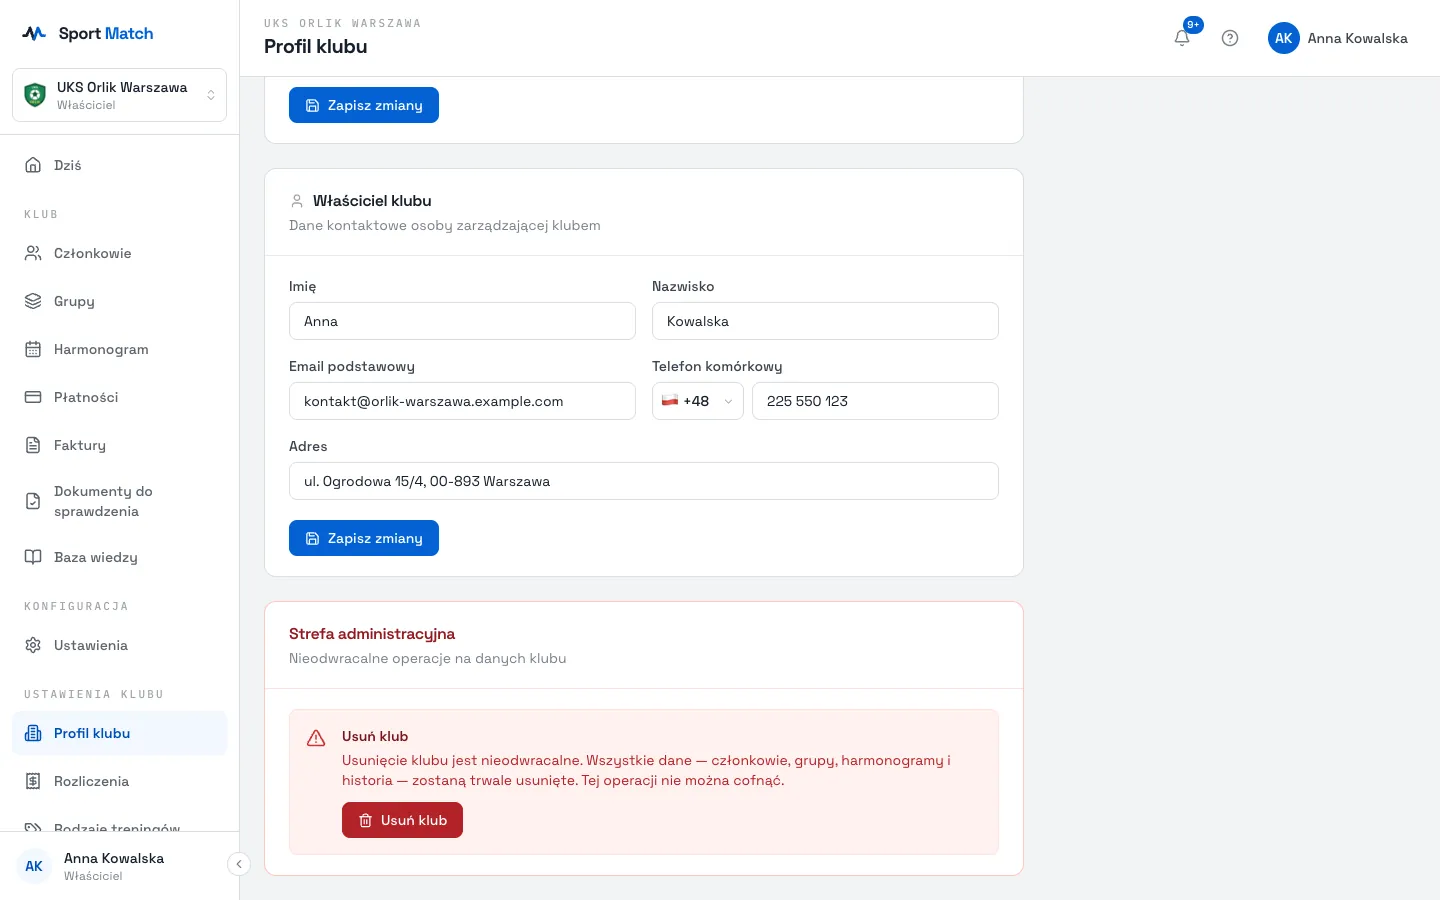1440x900 pixels.
Task: Click the Email podstawowy input field
Action: 462,401
